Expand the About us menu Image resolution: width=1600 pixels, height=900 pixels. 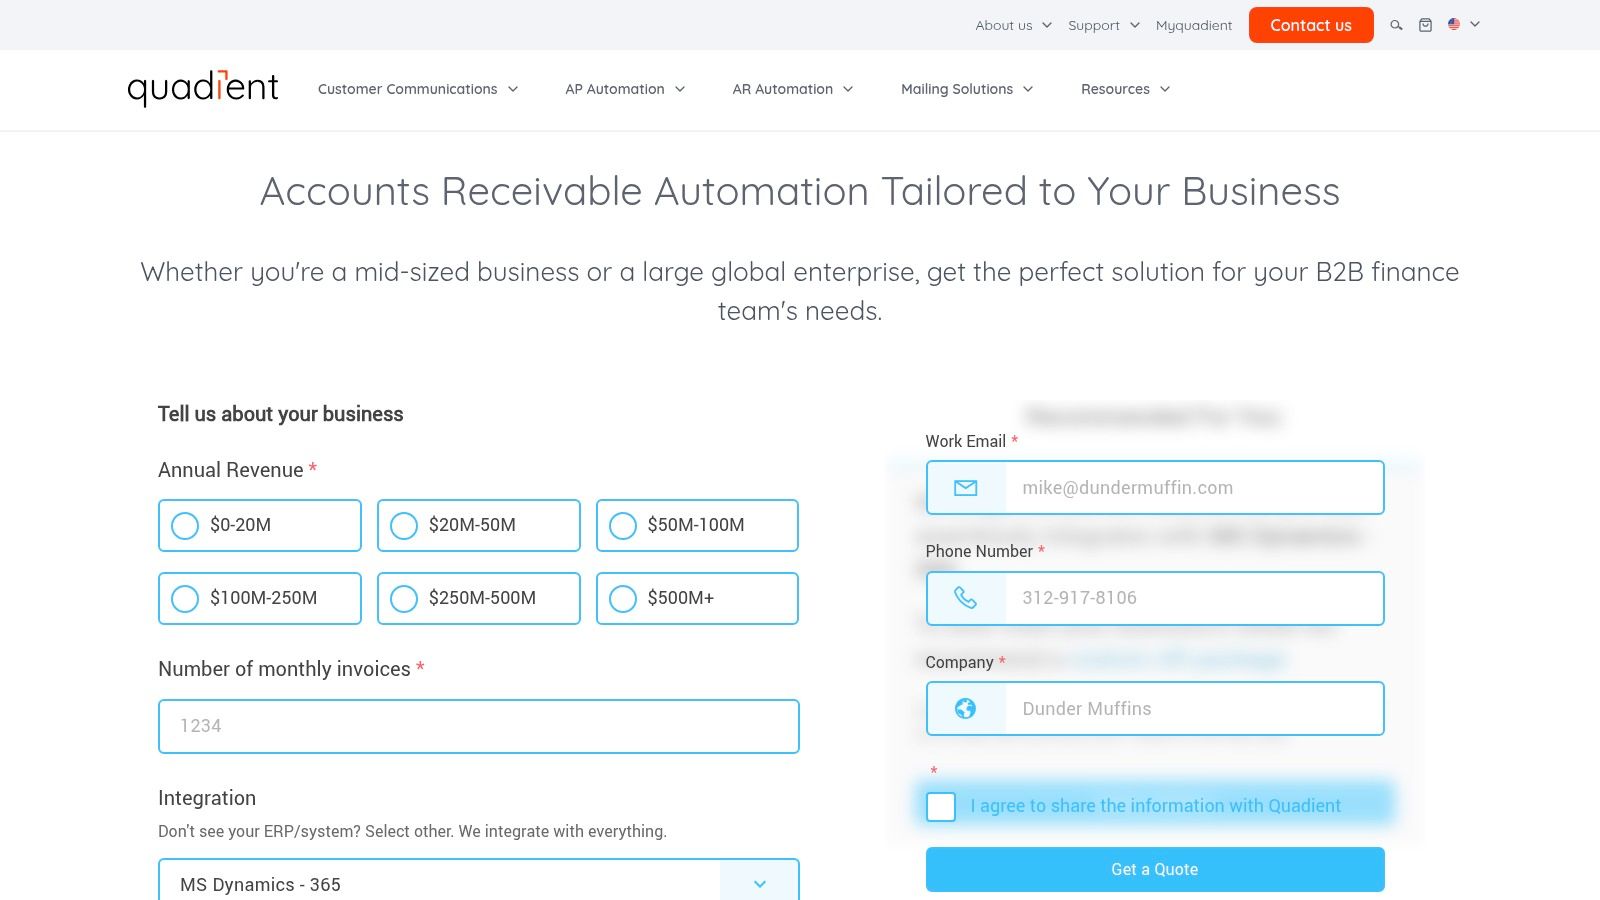tap(1013, 25)
